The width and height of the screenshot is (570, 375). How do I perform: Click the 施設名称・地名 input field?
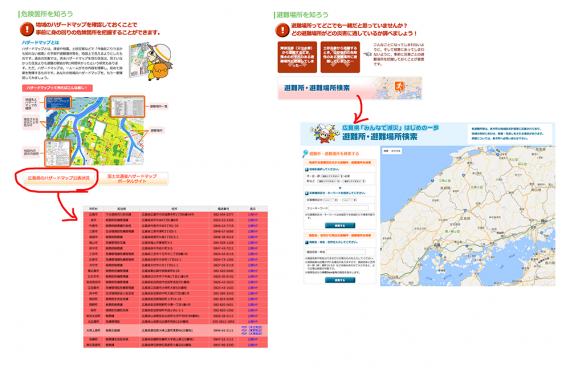click(346, 252)
